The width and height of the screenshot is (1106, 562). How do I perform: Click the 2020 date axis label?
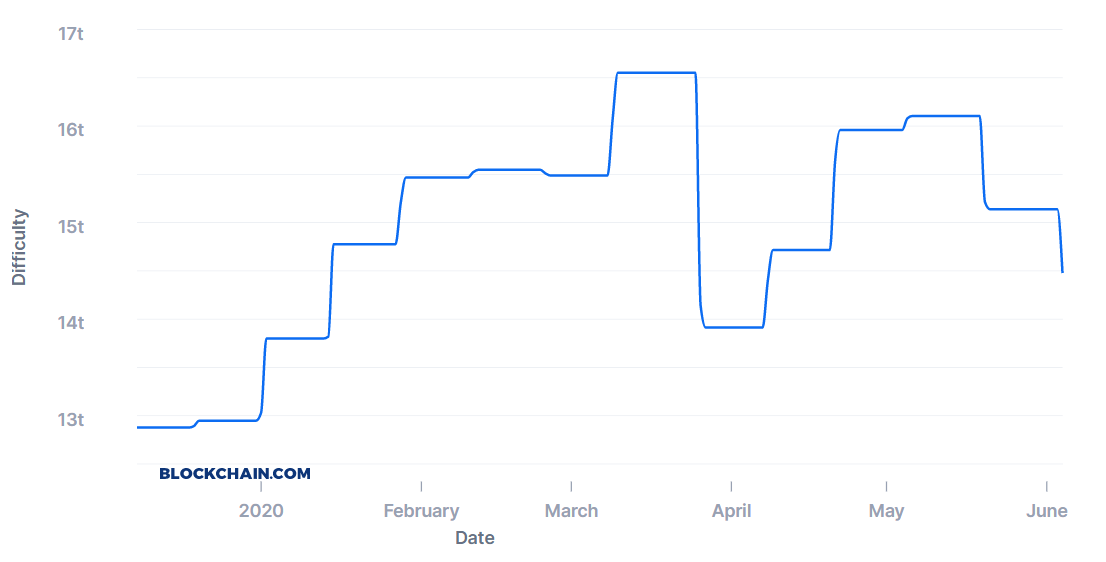[x=261, y=511]
